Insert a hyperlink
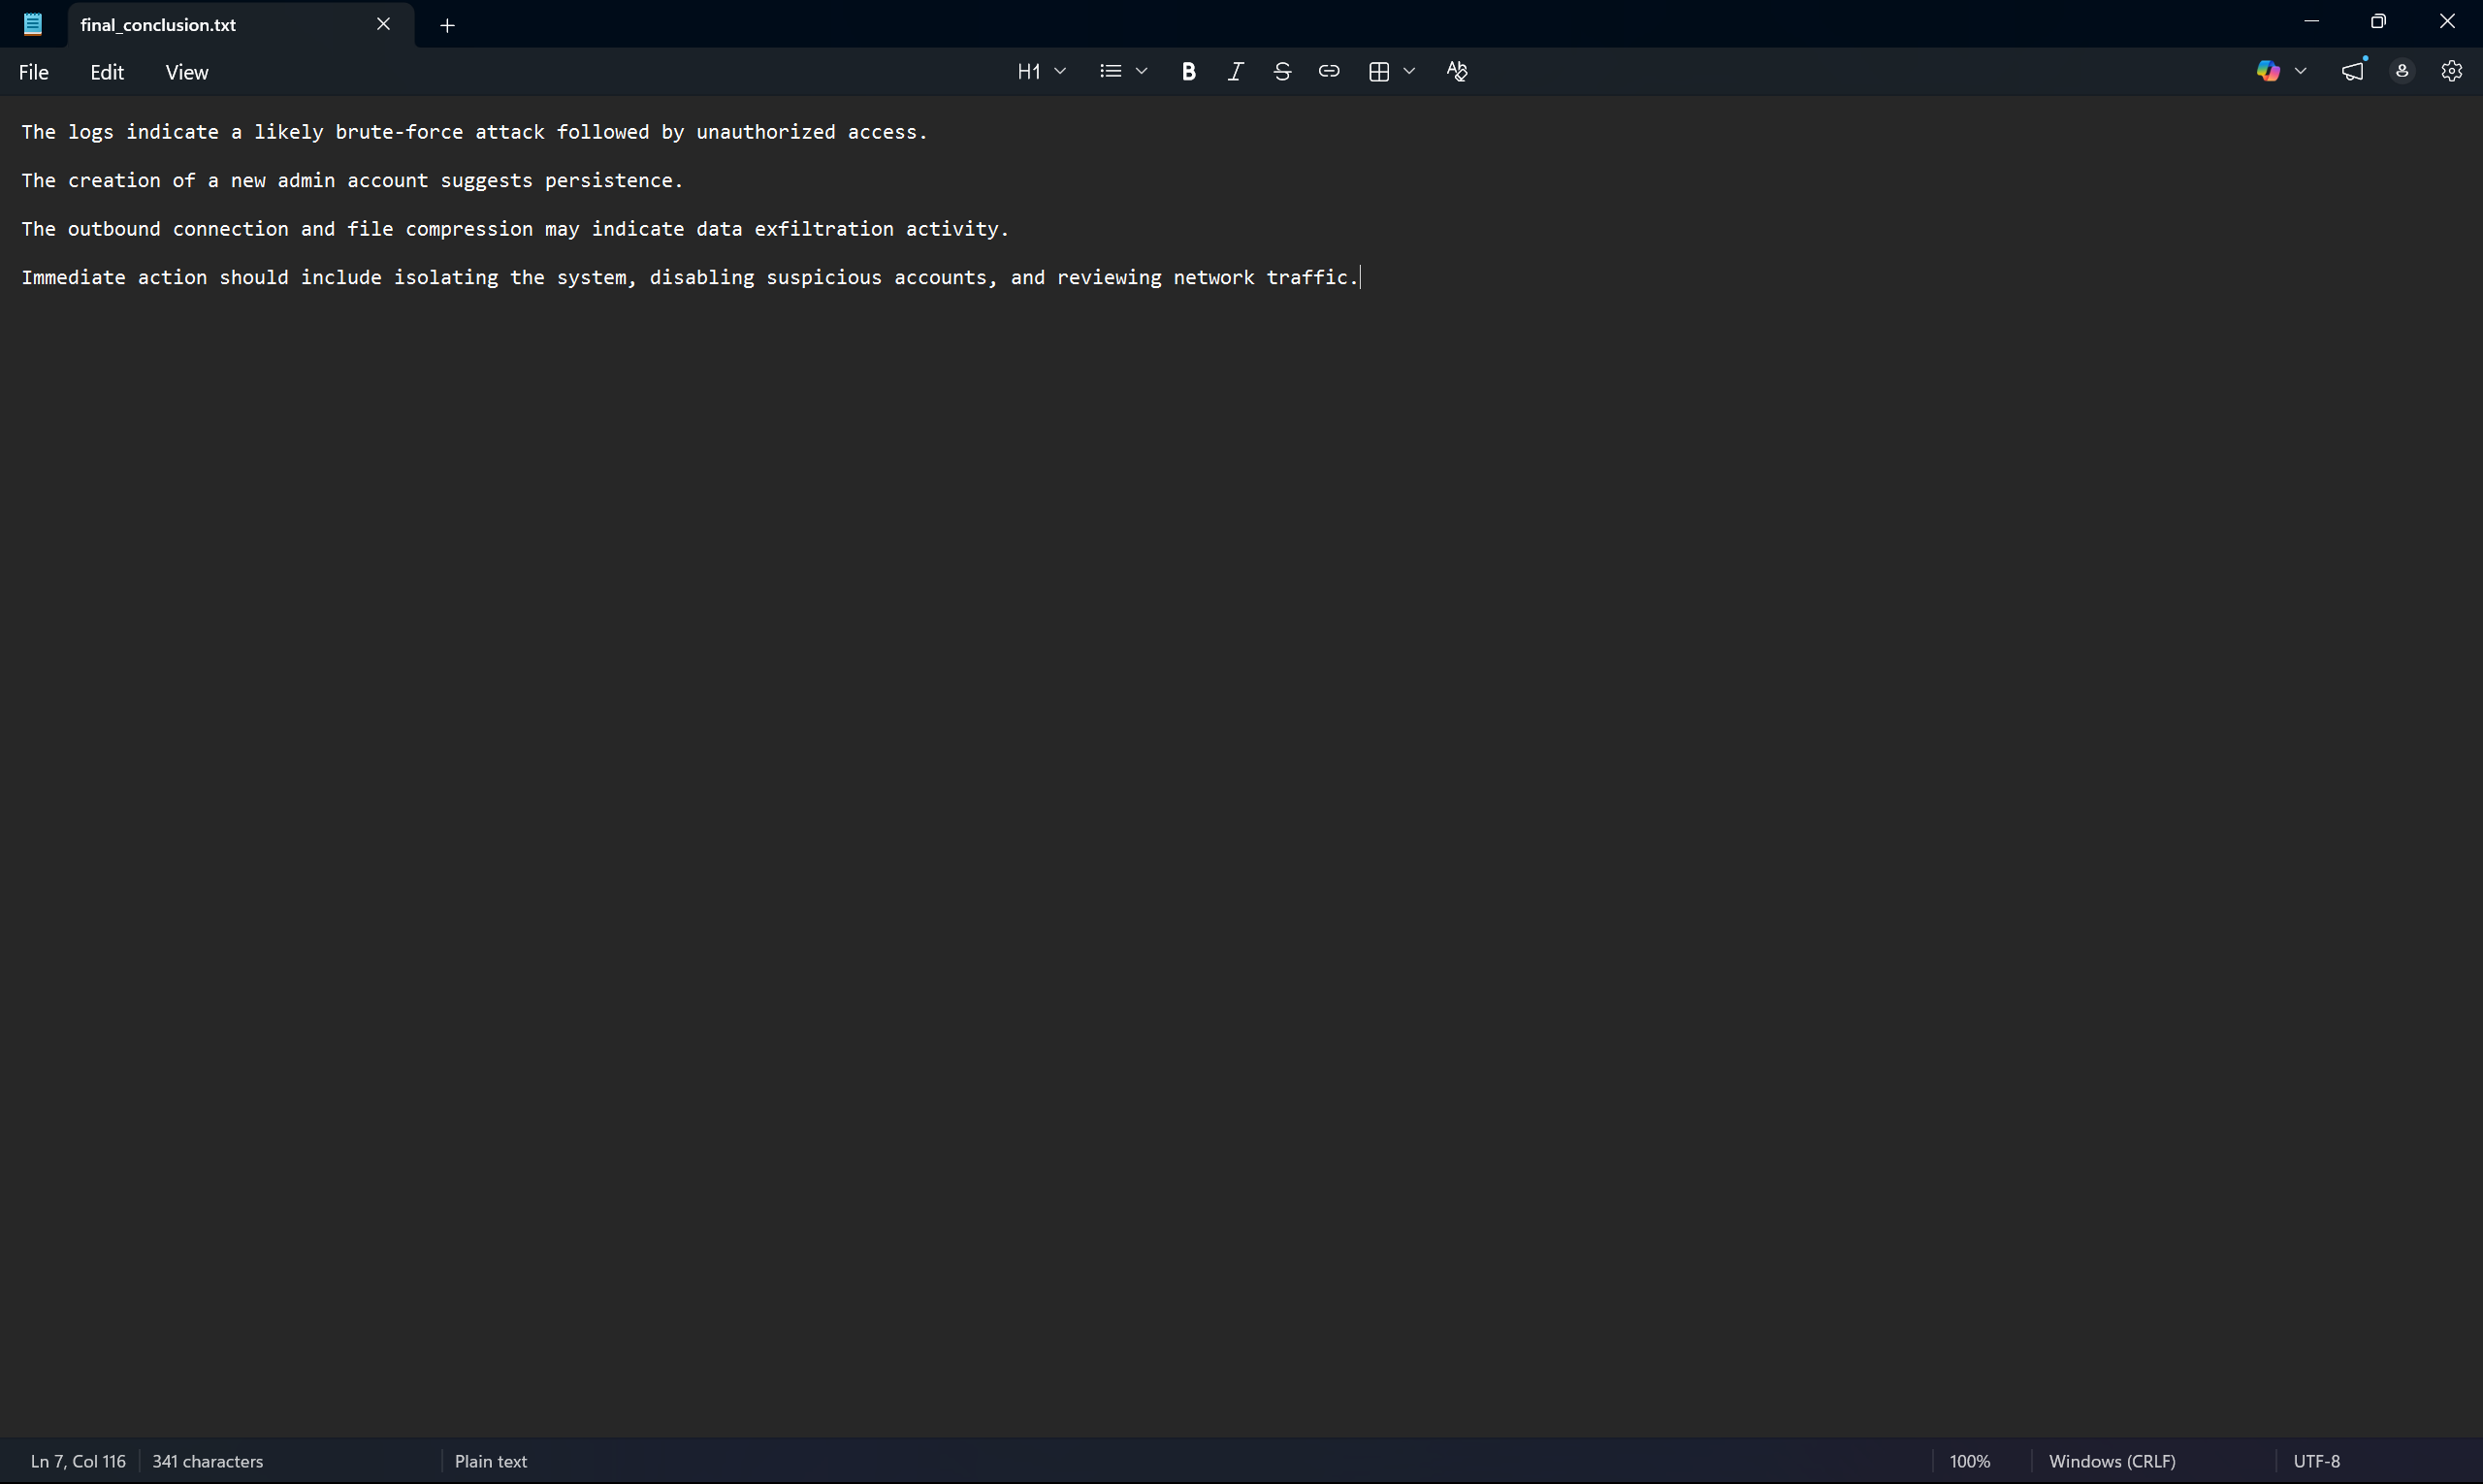The width and height of the screenshot is (2483, 1484). tap(1329, 71)
